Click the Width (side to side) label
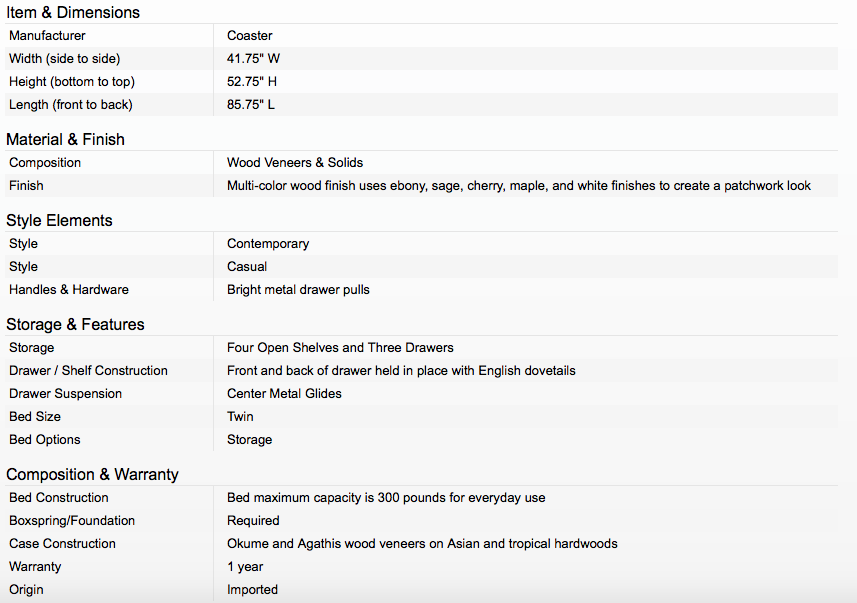The width and height of the screenshot is (857, 603). 64,58
